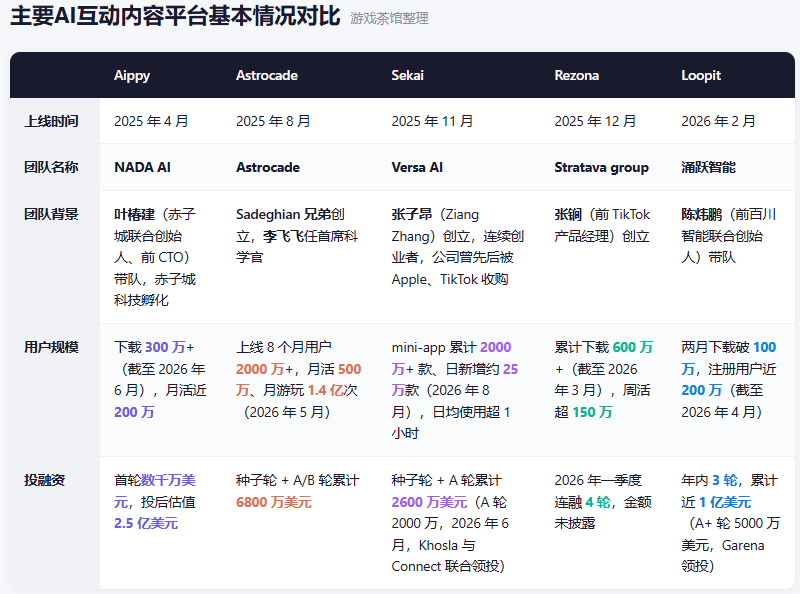This screenshot has width=800, height=594.
Task: Select the Astrocade column header
Action: coord(267,76)
